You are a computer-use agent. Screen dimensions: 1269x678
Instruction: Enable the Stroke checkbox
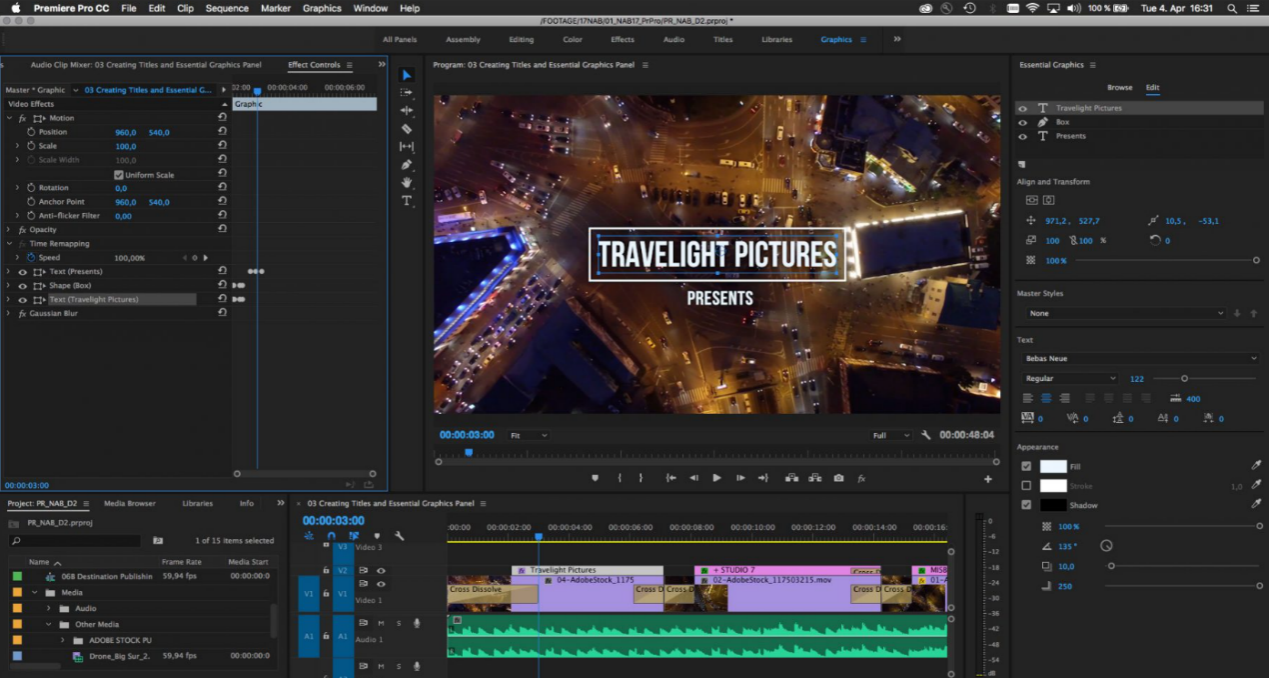point(1026,486)
